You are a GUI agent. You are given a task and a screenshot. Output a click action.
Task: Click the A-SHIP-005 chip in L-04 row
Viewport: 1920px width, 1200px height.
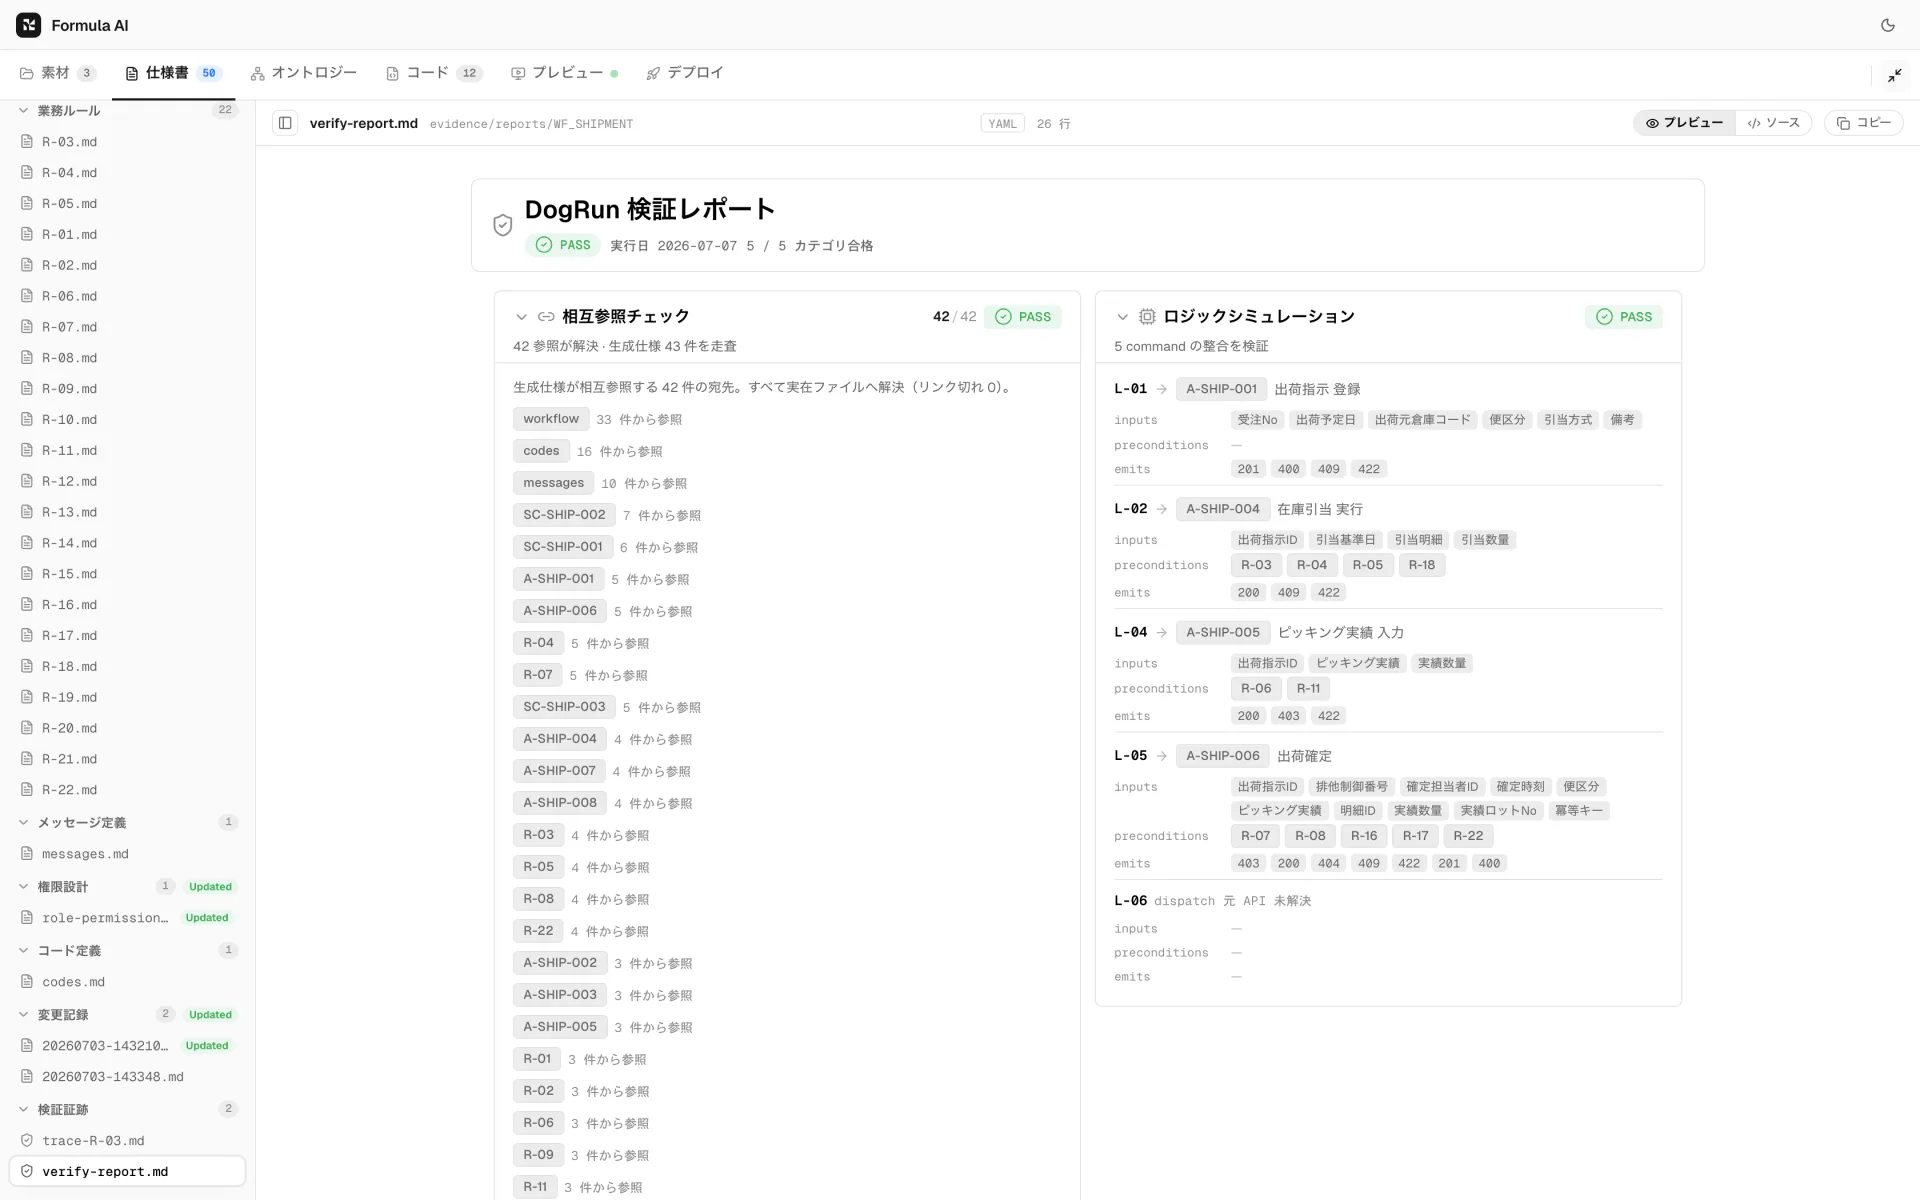(1223, 633)
